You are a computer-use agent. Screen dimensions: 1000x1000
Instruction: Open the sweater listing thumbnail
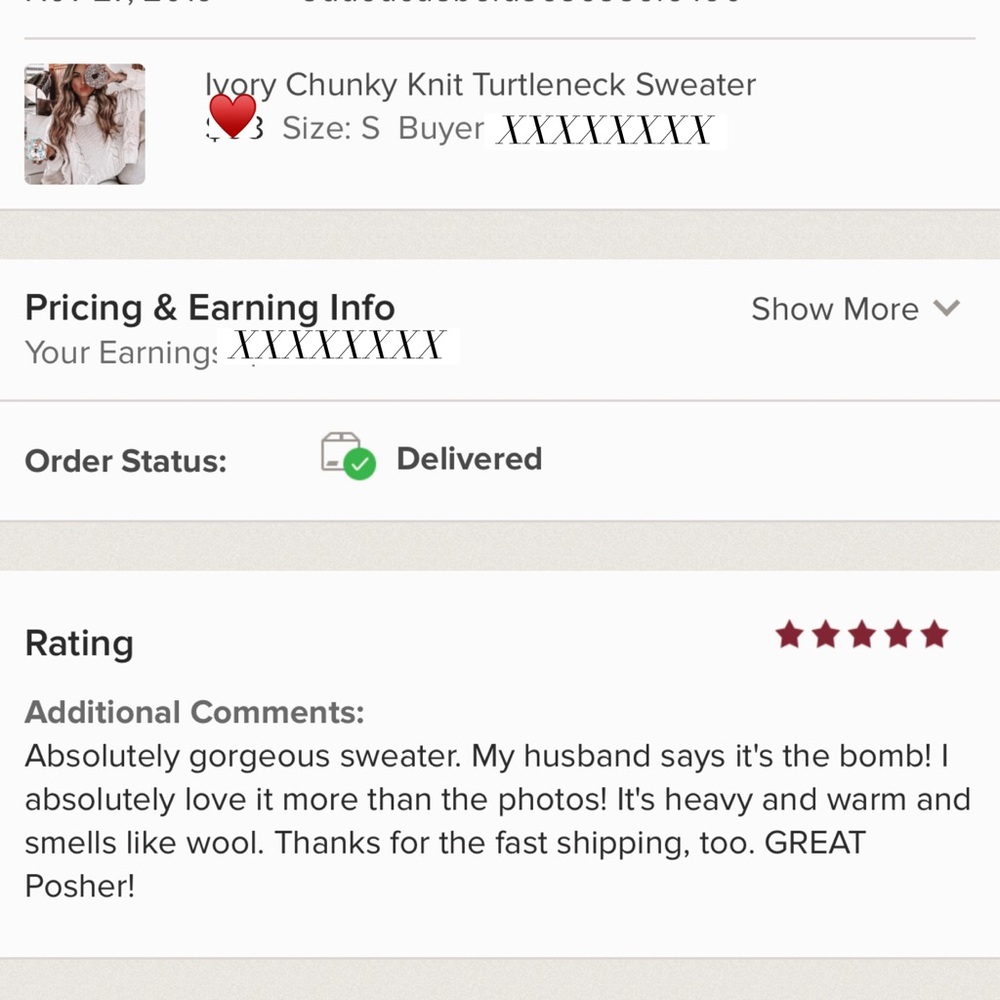(85, 124)
